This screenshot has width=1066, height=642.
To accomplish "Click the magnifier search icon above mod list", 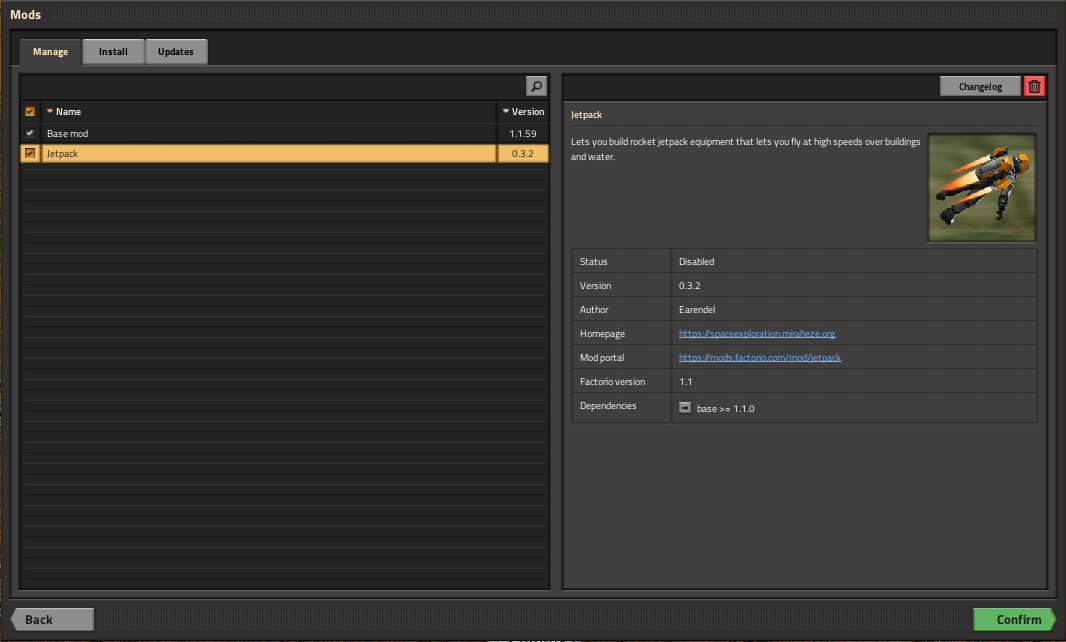I will pos(537,87).
